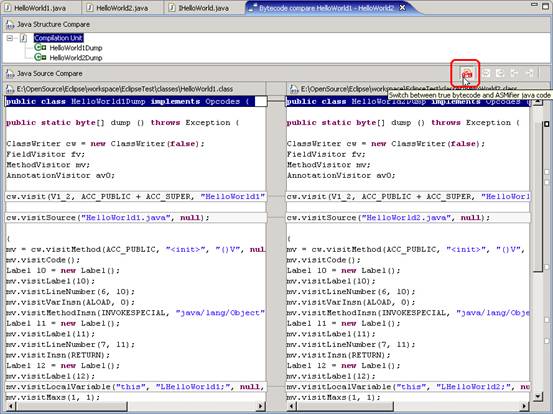
Task: Click the left pane HelloWorld1.class path label
Action: tap(125, 89)
